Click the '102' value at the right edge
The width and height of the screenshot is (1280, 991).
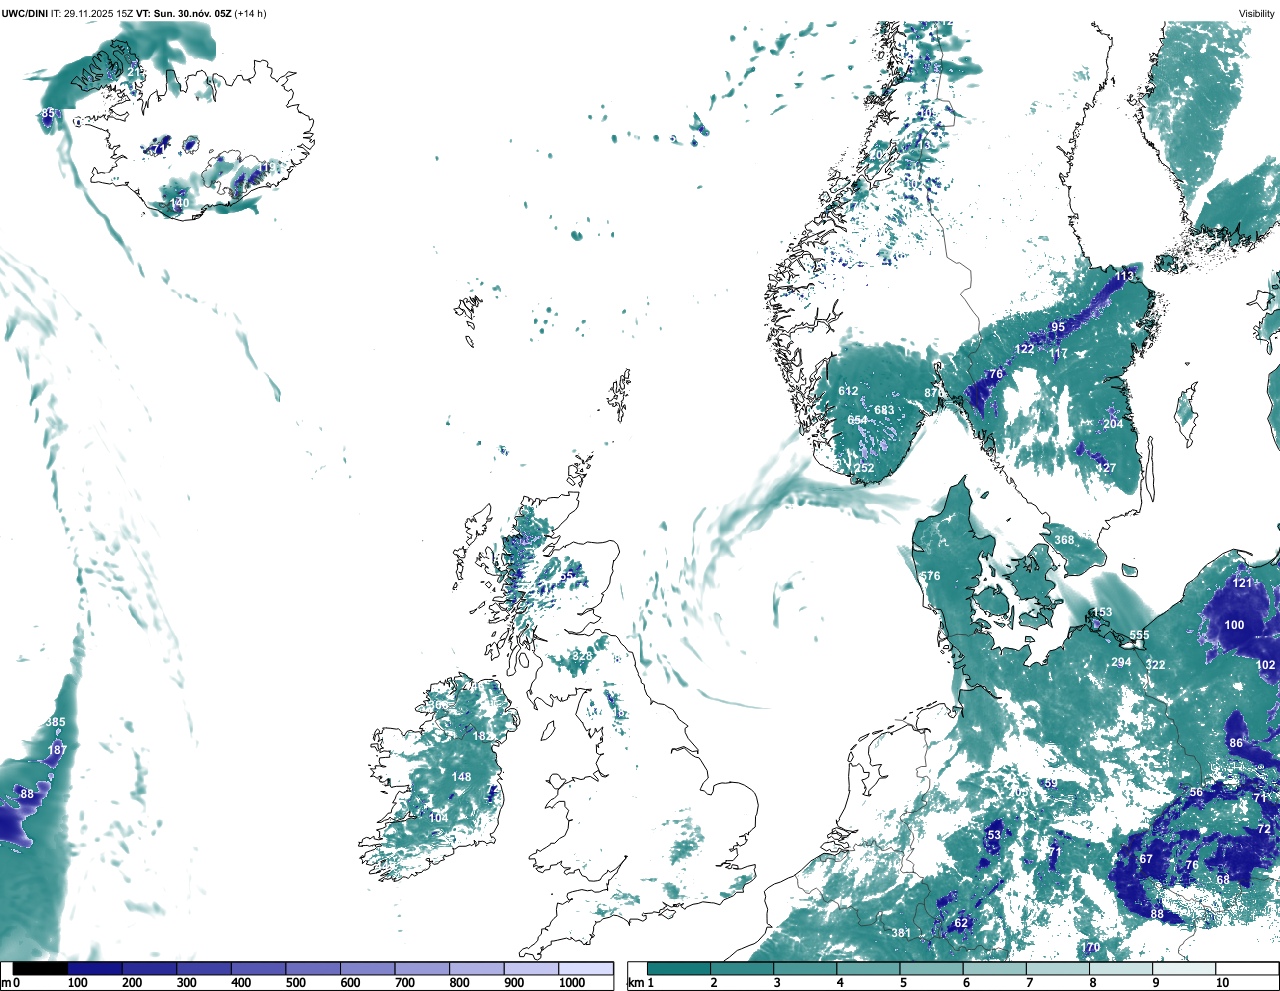point(1266,665)
